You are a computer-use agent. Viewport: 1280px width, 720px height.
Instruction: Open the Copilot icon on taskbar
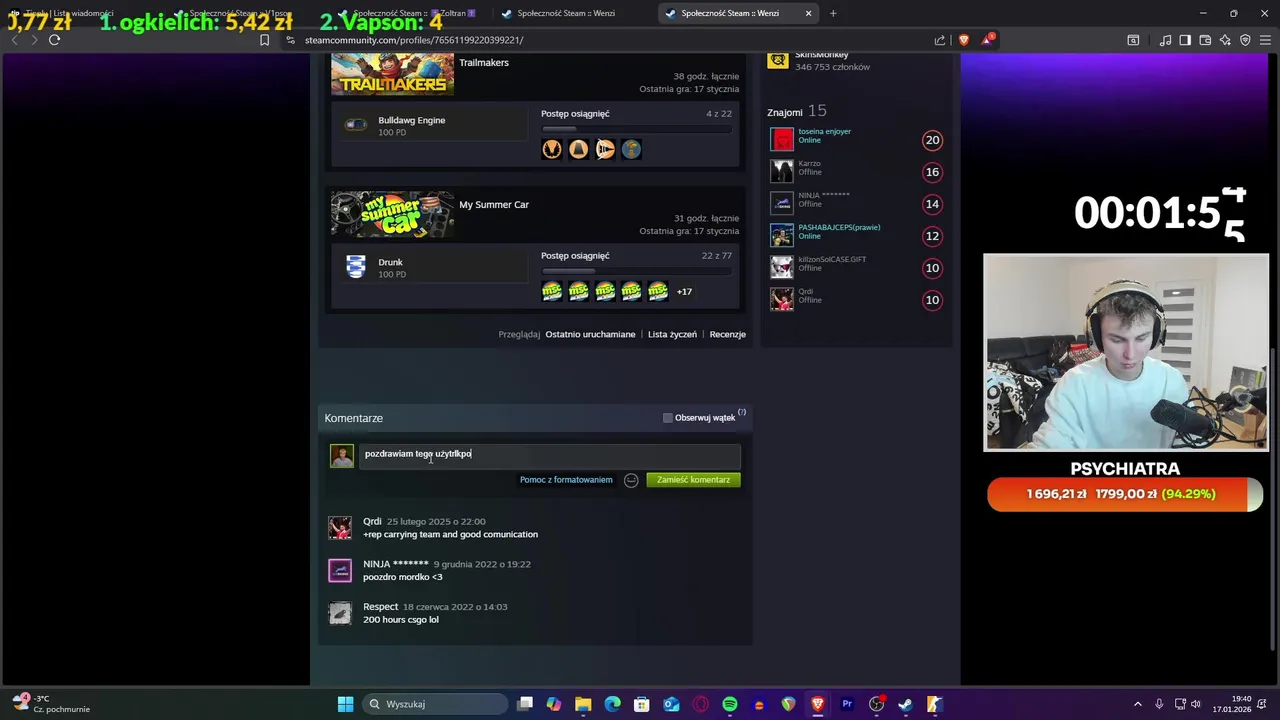coord(554,704)
